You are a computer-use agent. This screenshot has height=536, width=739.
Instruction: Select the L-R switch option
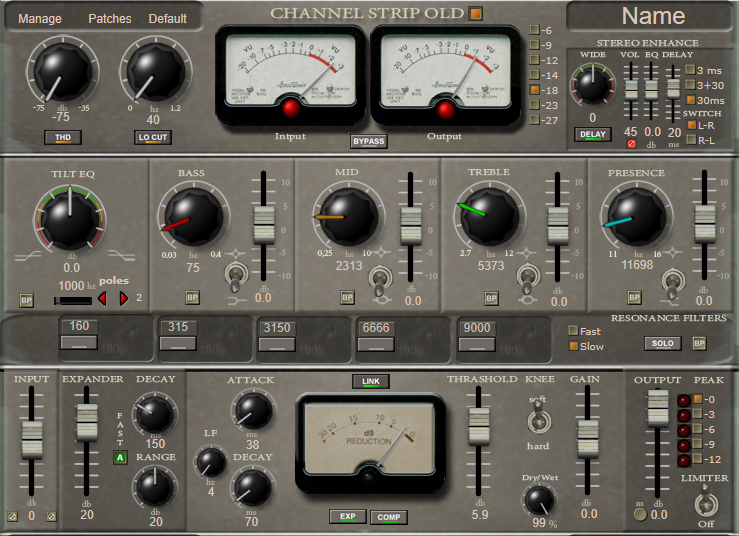[691, 125]
